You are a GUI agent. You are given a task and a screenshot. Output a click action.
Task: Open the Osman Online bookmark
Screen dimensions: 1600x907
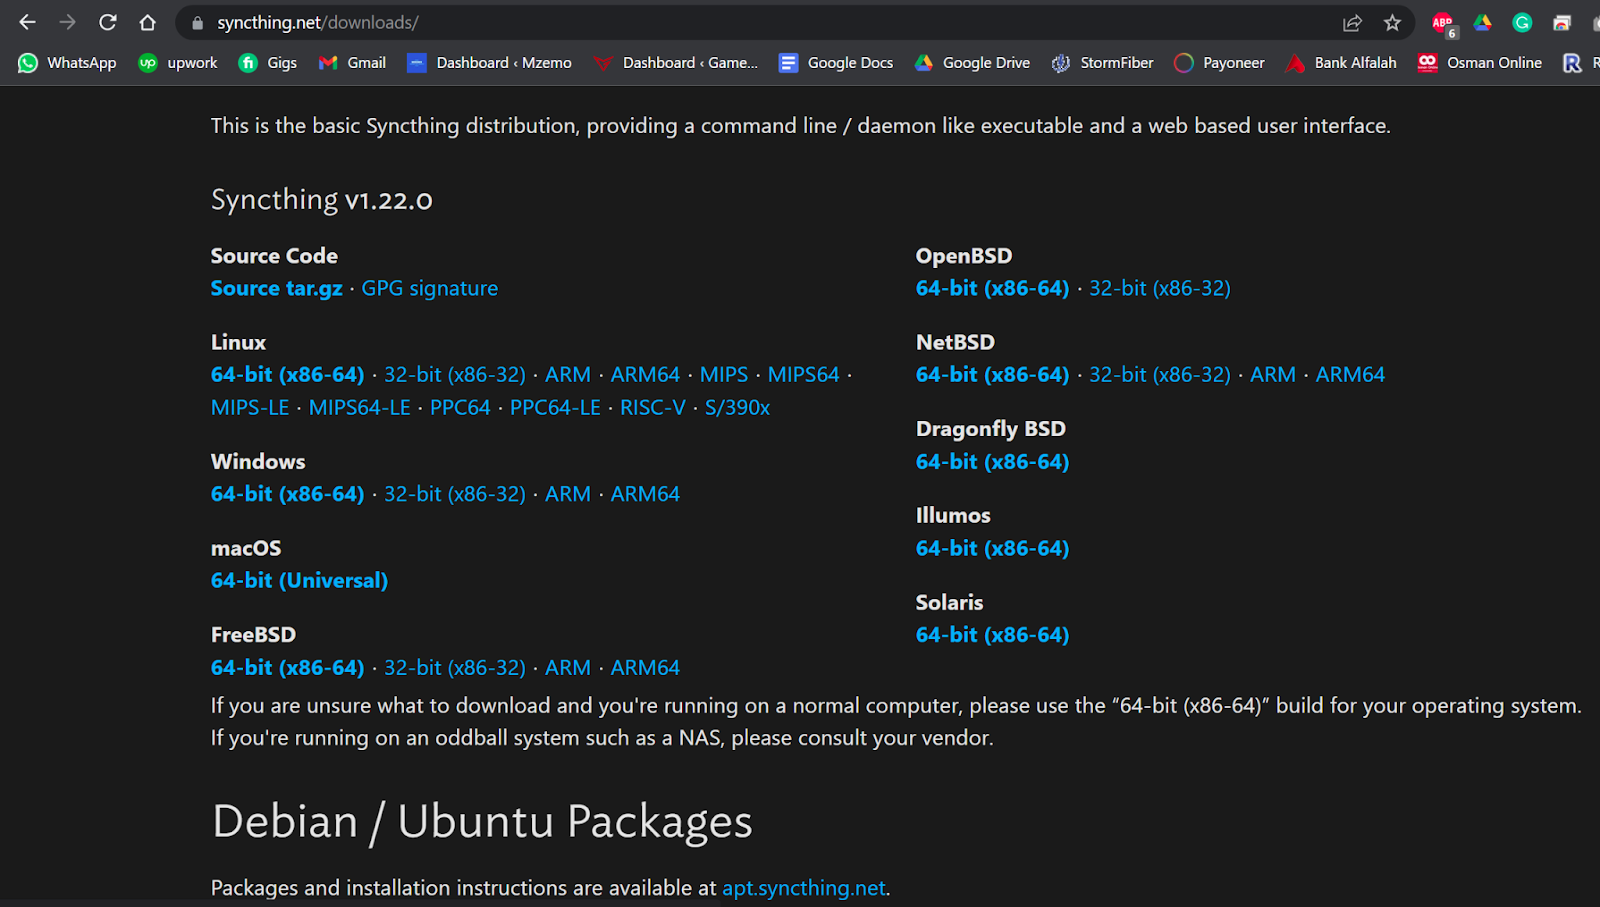click(x=1480, y=63)
